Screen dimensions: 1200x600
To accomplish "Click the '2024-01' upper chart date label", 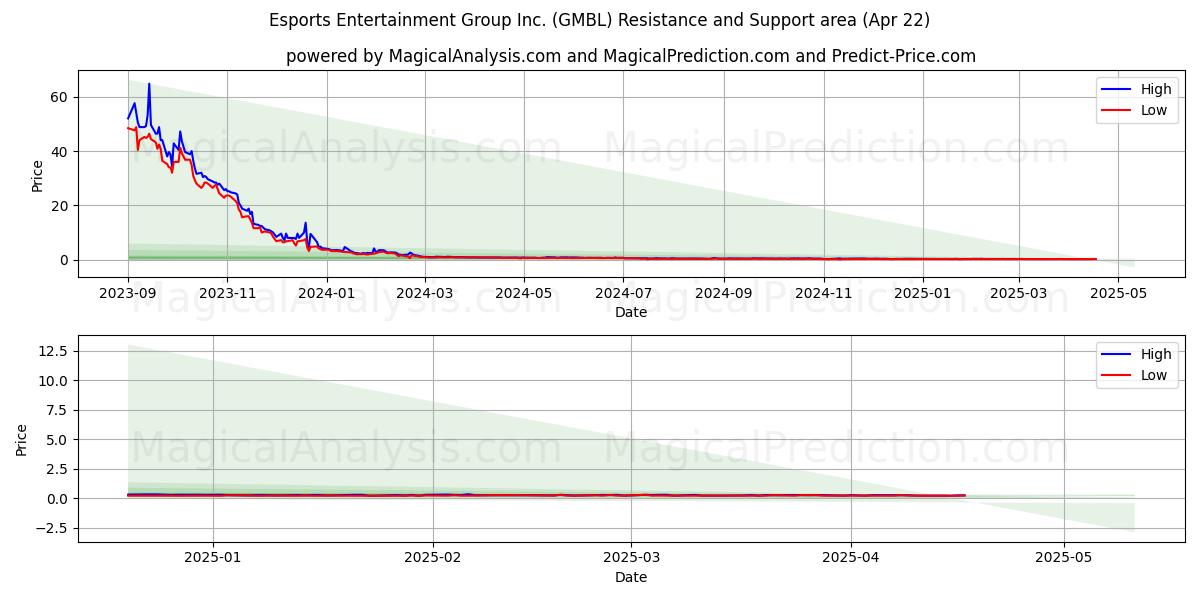I will coord(327,293).
